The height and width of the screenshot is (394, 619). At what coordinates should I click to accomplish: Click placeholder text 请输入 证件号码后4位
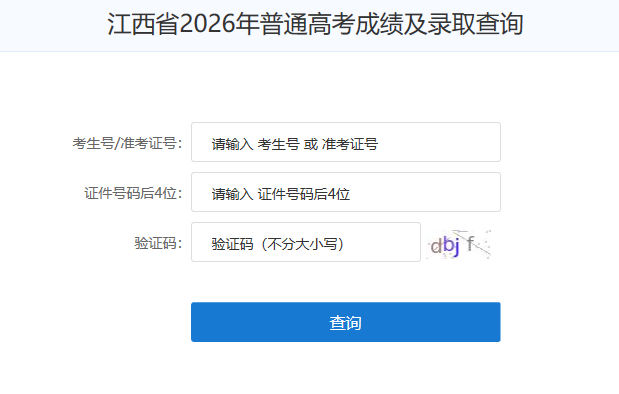pos(281,194)
